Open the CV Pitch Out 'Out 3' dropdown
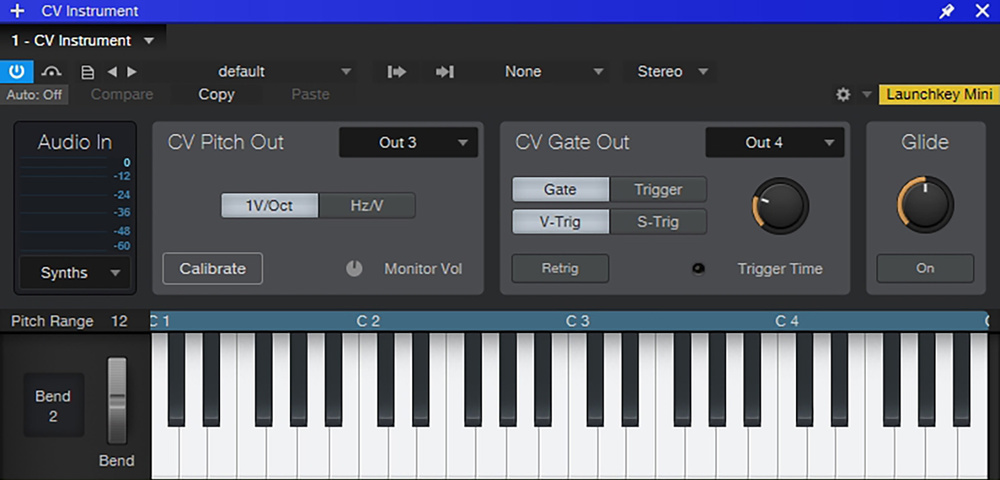Image resolution: width=1000 pixels, height=480 pixels. (x=408, y=142)
